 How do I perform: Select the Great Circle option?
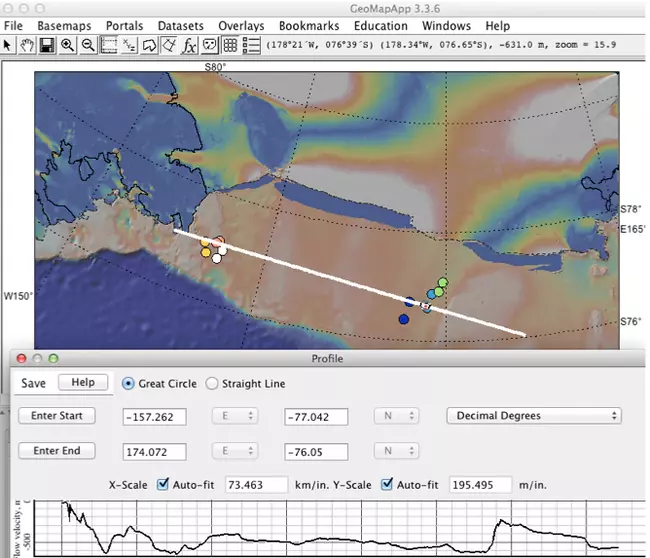[128, 383]
